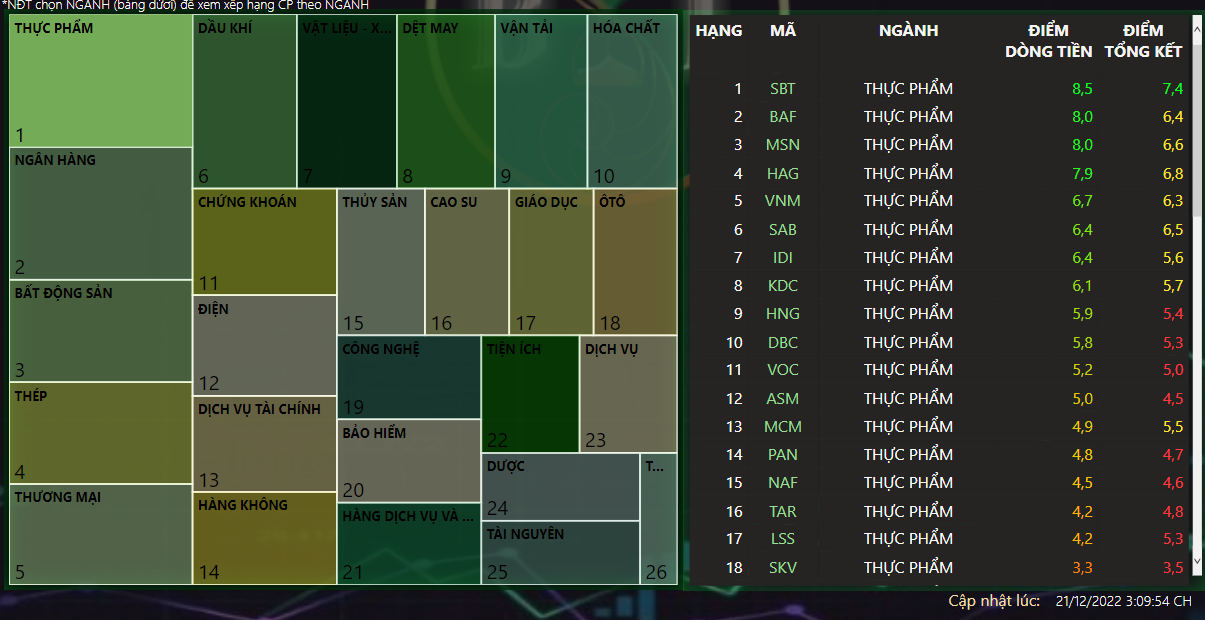Select the DỊCH VỤ TÀI CHÍNH tile
This screenshot has width=1205, height=620.
pos(265,443)
